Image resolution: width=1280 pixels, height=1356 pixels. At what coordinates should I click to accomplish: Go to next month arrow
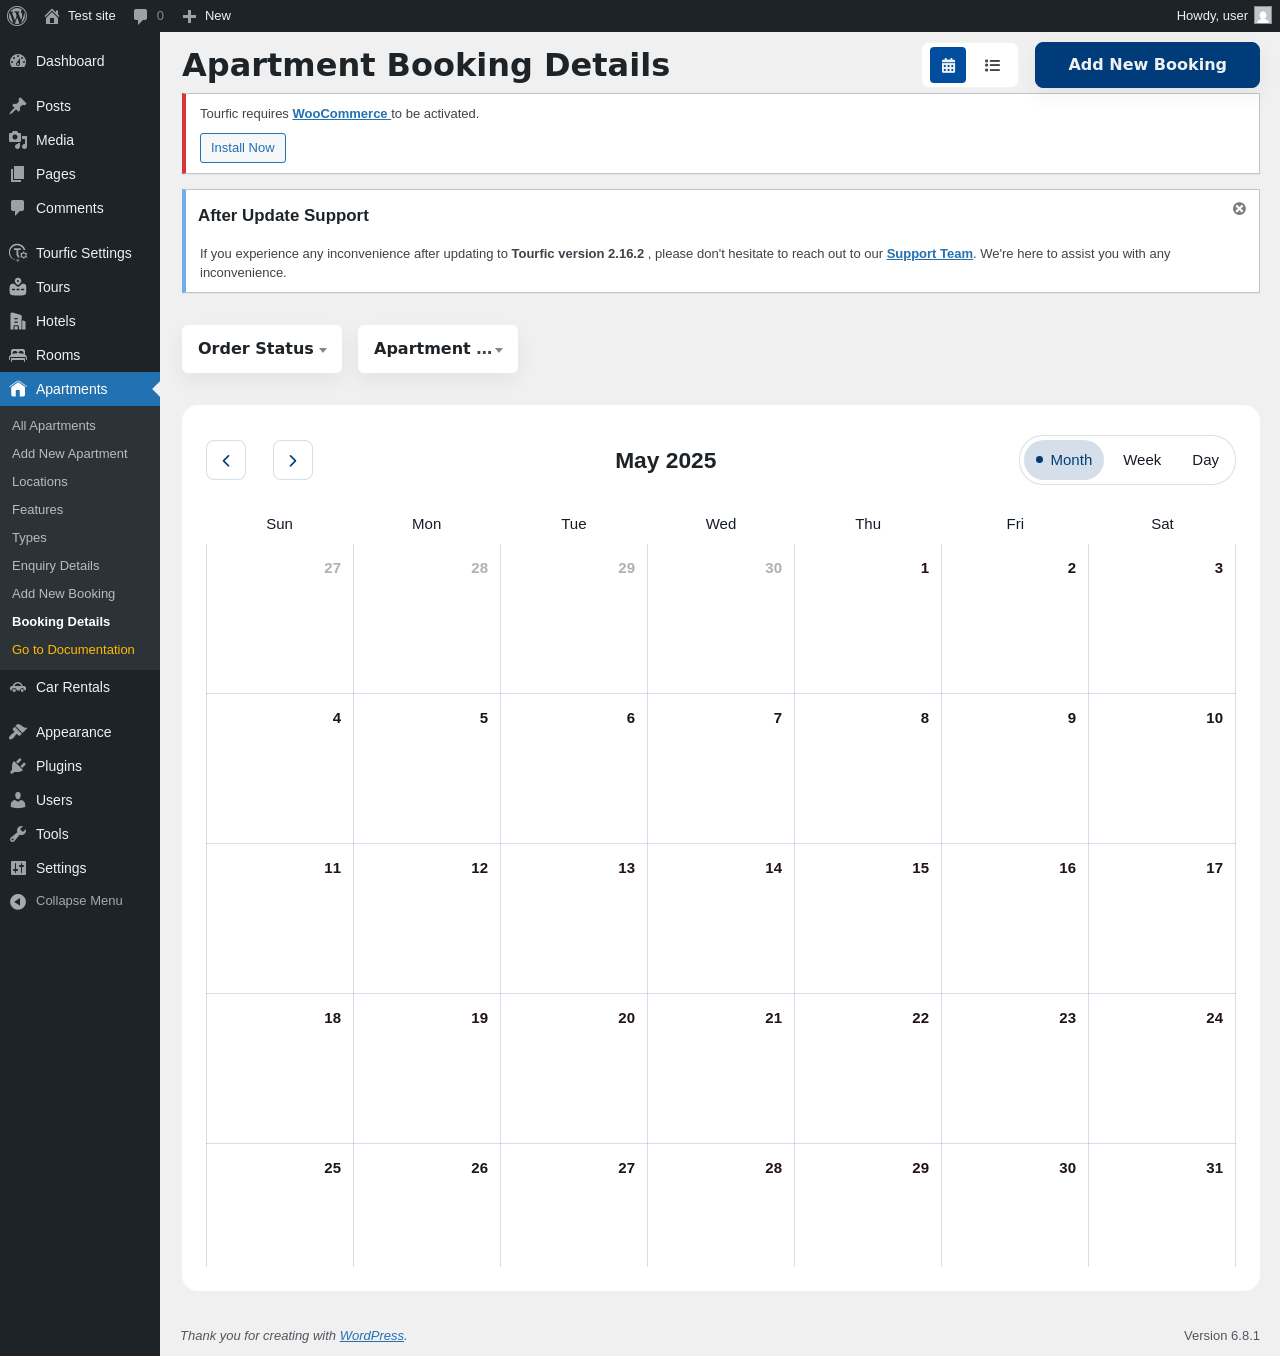[293, 460]
